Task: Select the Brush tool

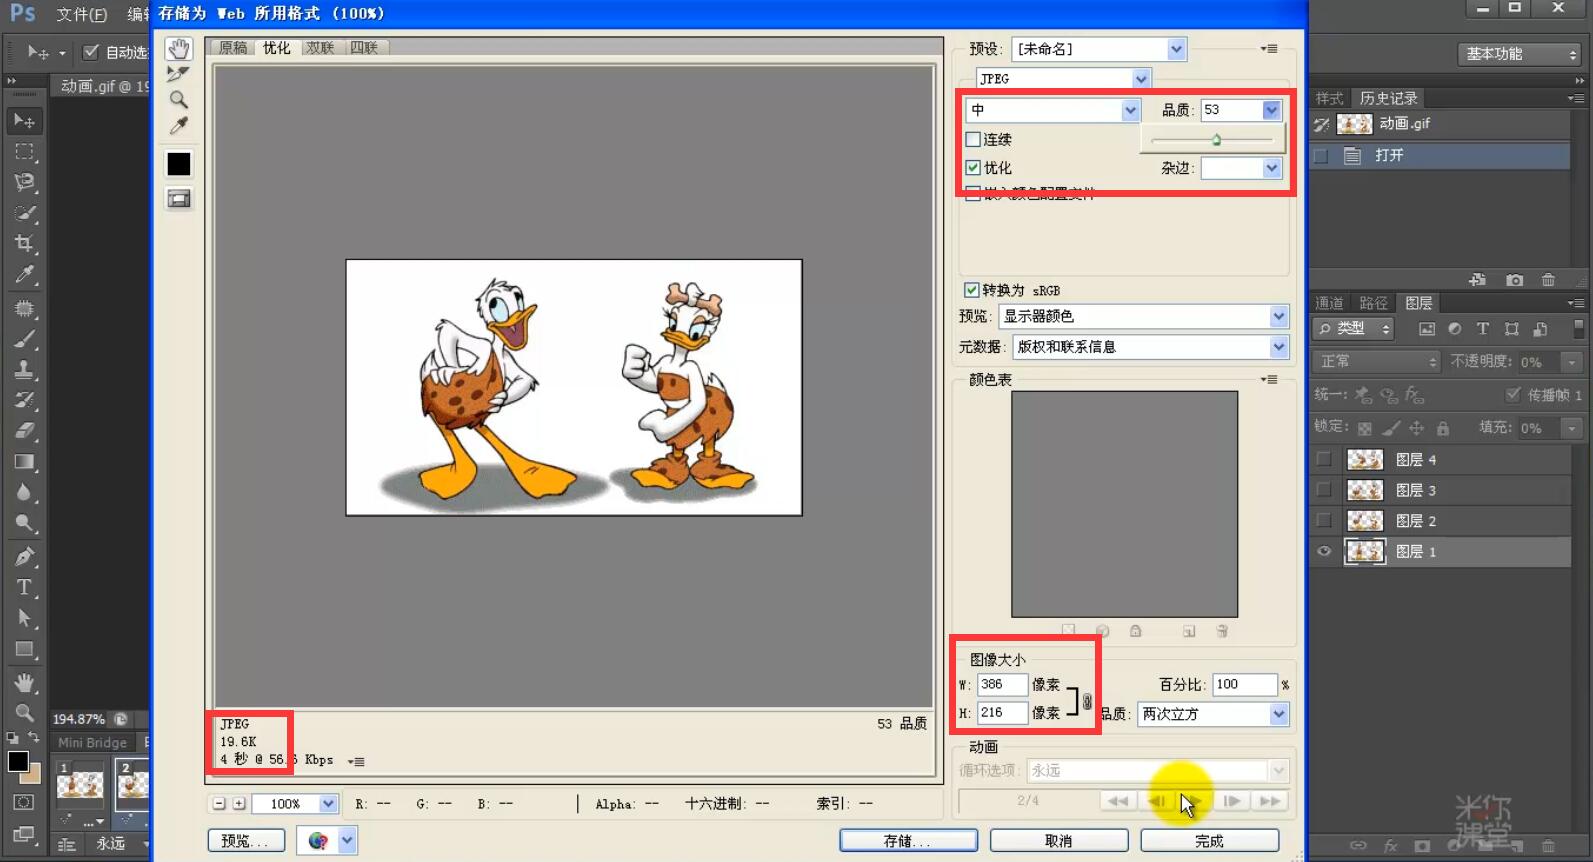Action: pyautogui.click(x=24, y=338)
